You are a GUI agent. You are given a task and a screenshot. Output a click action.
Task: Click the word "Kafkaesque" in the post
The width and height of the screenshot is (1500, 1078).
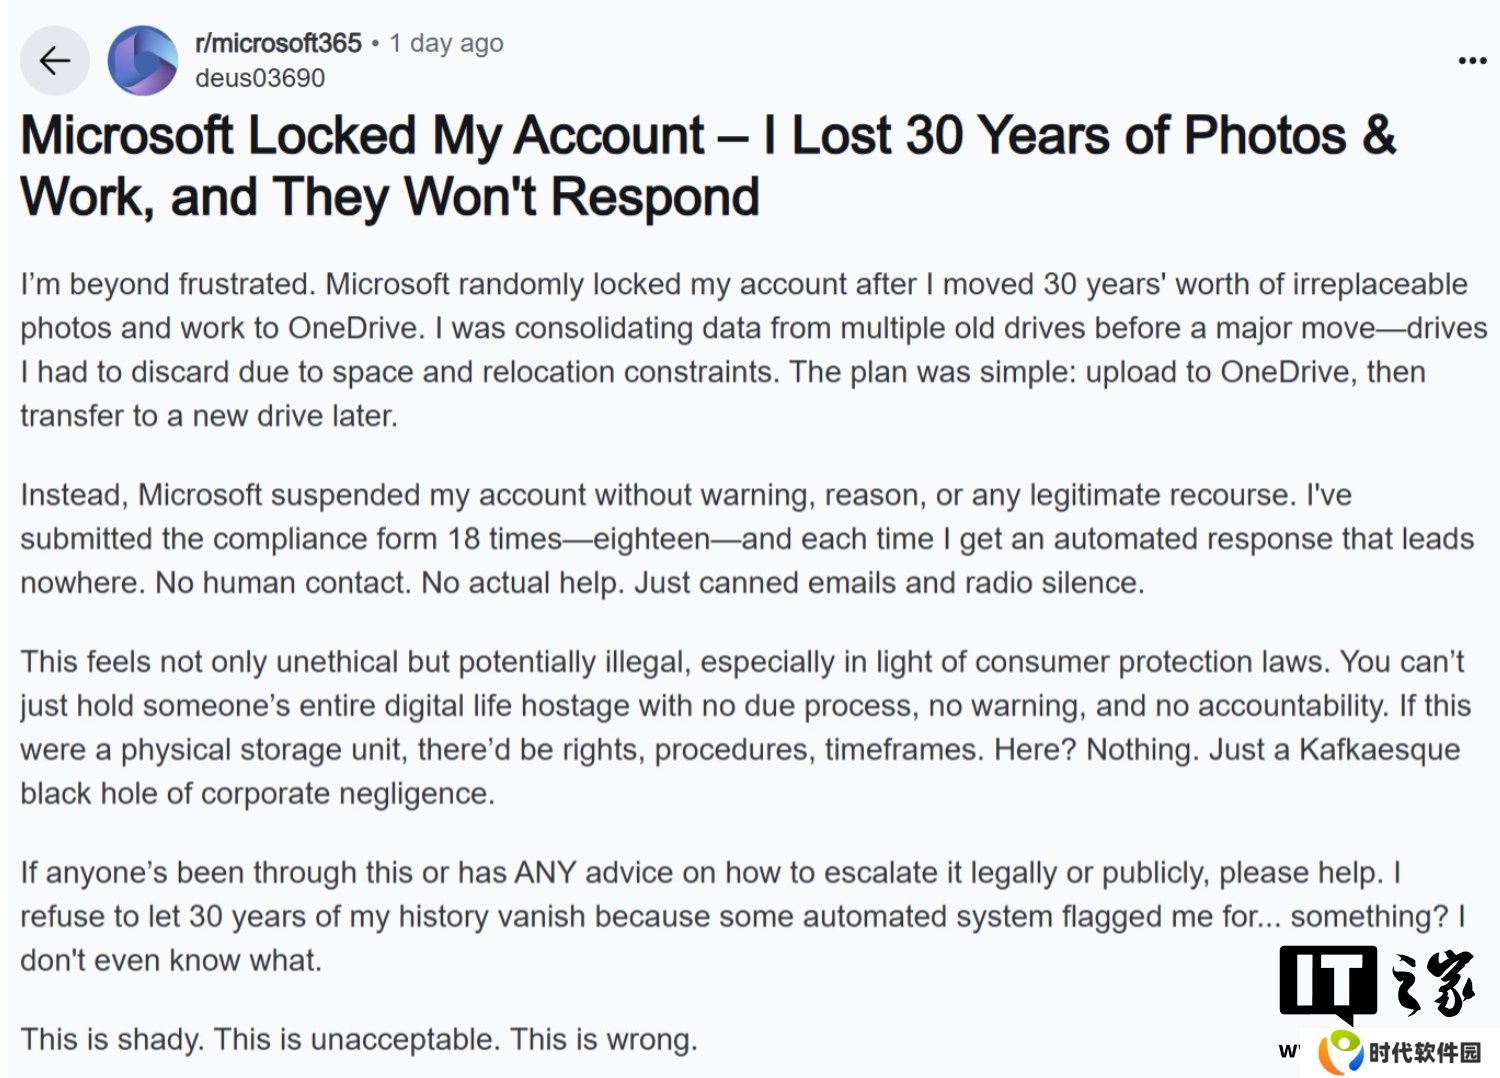[x=1379, y=750]
